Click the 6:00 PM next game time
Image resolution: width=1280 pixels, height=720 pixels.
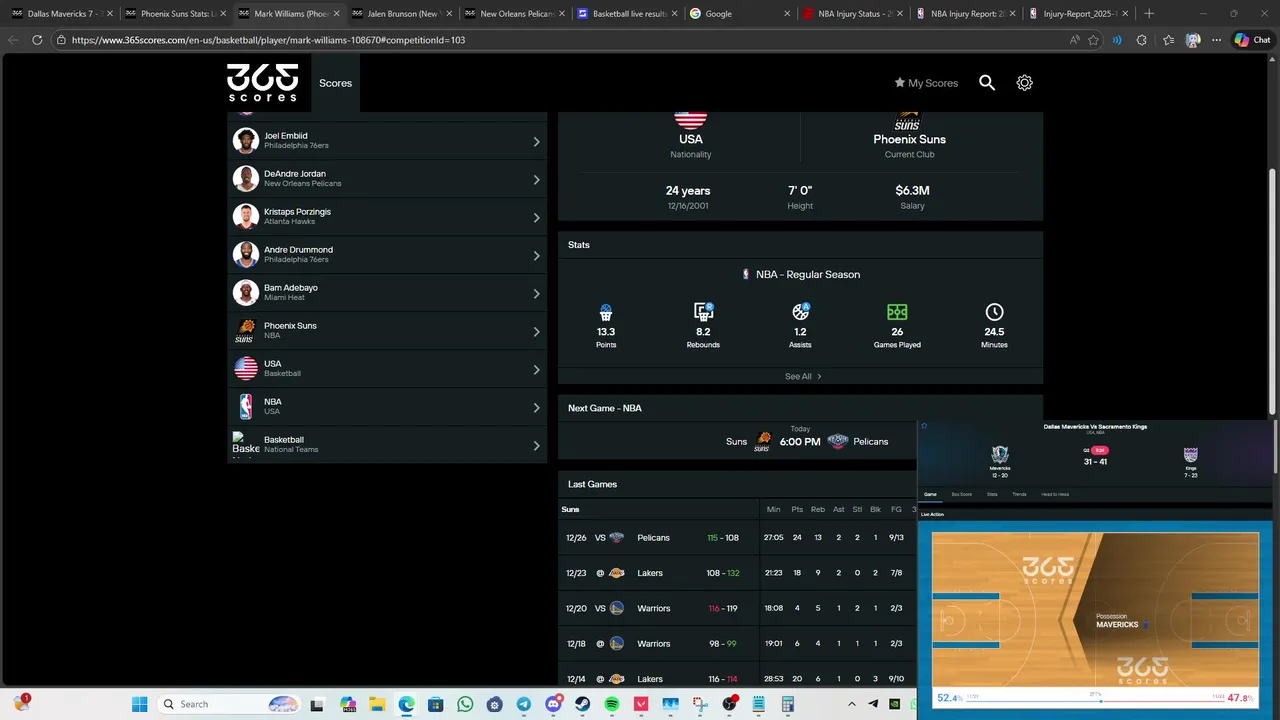click(800, 441)
